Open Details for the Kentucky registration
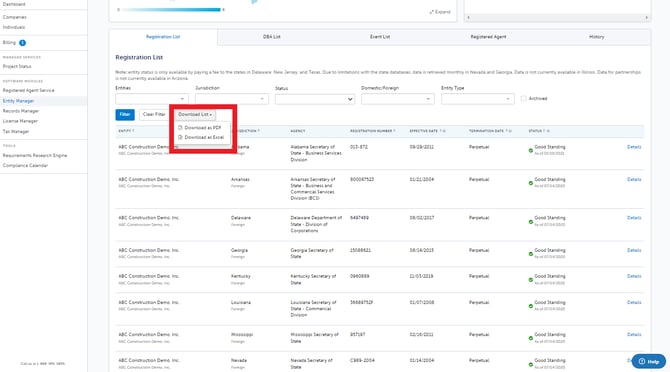This screenshot has height=372, width=670. pos(634,276)
